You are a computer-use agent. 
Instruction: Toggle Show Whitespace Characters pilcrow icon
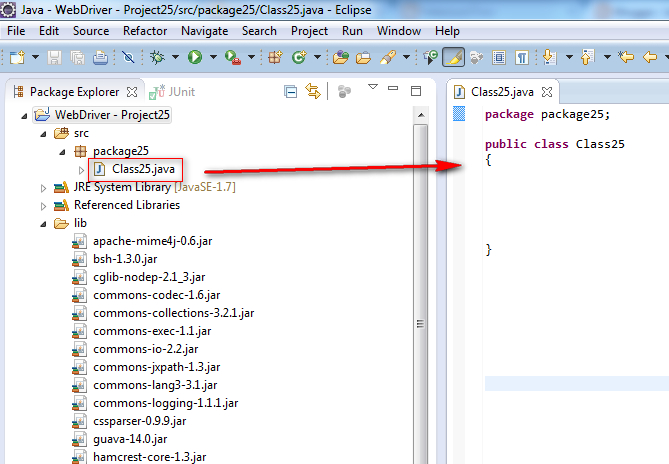click(522, 57)
